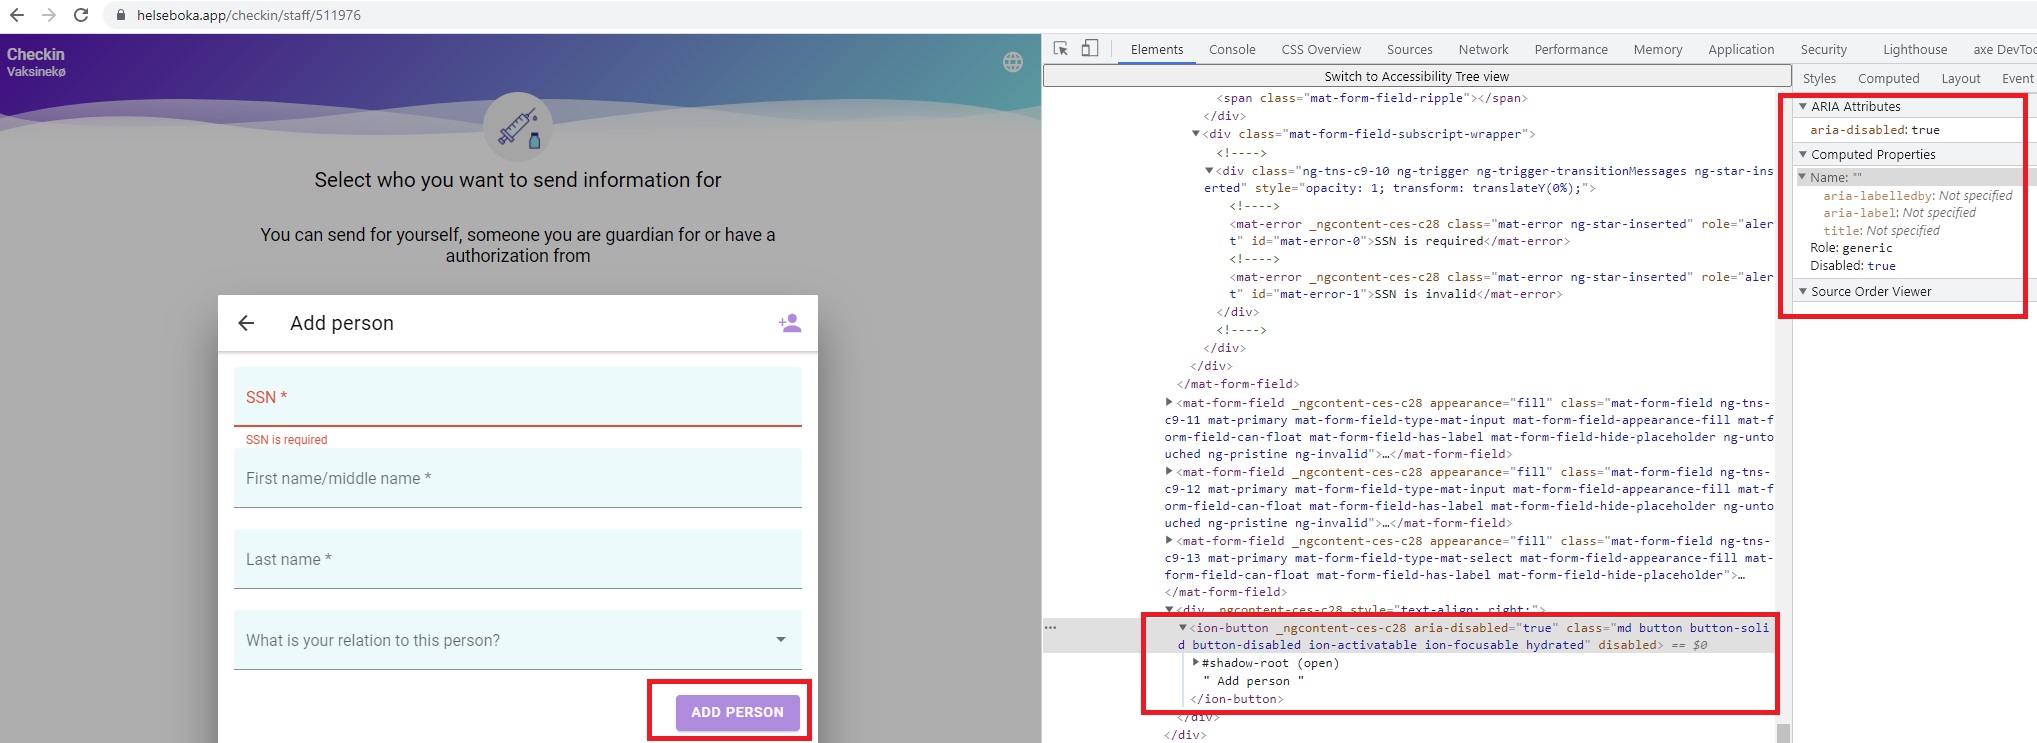Viewport: 2037px width, 743px height.
Task: Select the Disabled: true property
Action: [x=1852, y=266]
